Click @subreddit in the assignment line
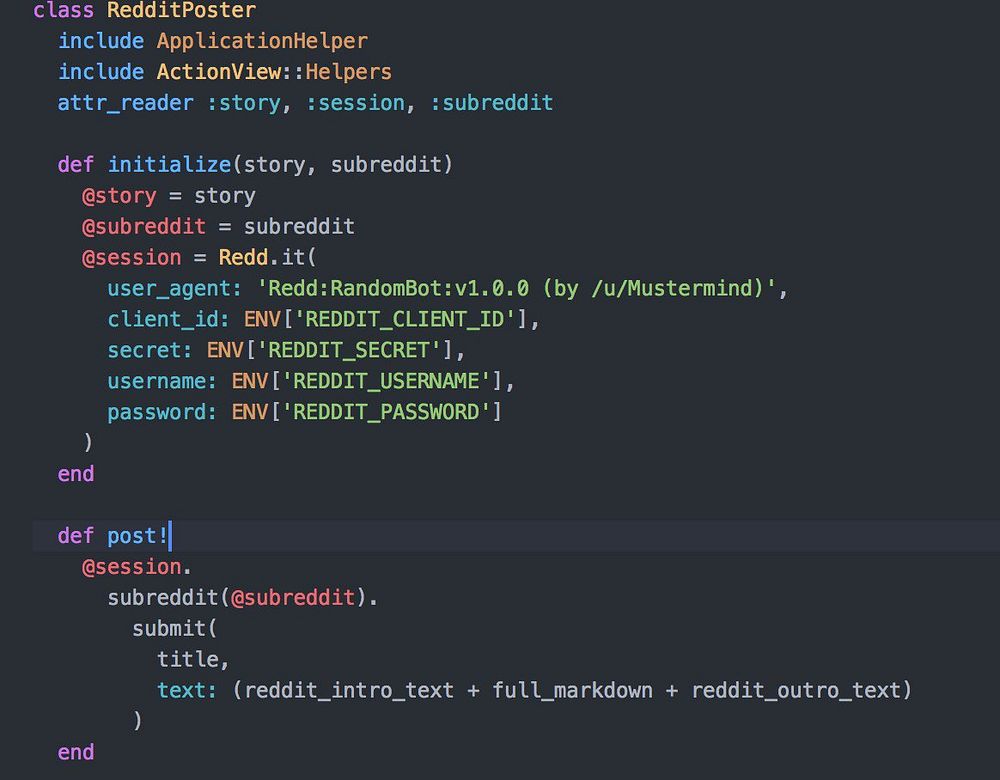Image resolution: width=1000 pixels, height=780 pixels. pos(144,226)
